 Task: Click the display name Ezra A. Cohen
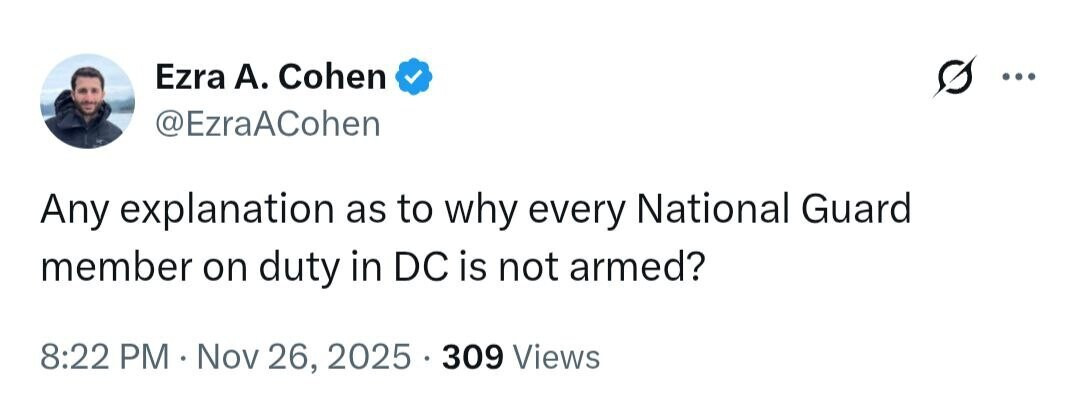click(270, 77)
